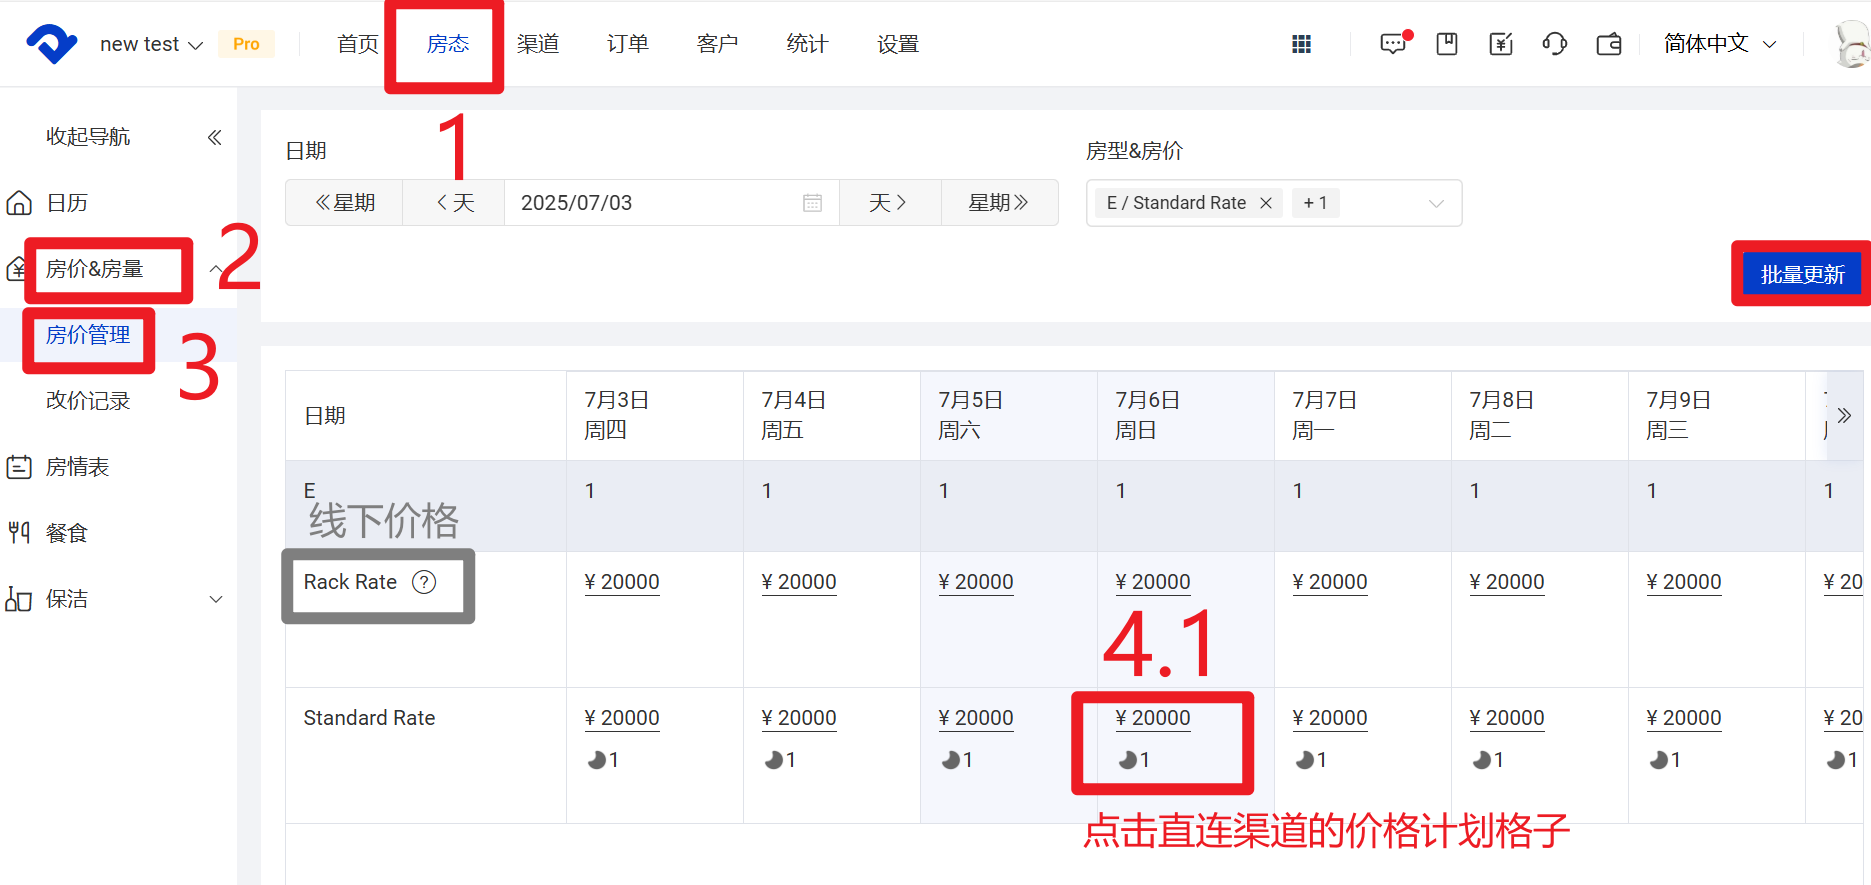
Task: Expand the 保洁 sidebar menu
Action: coord(215,599)
